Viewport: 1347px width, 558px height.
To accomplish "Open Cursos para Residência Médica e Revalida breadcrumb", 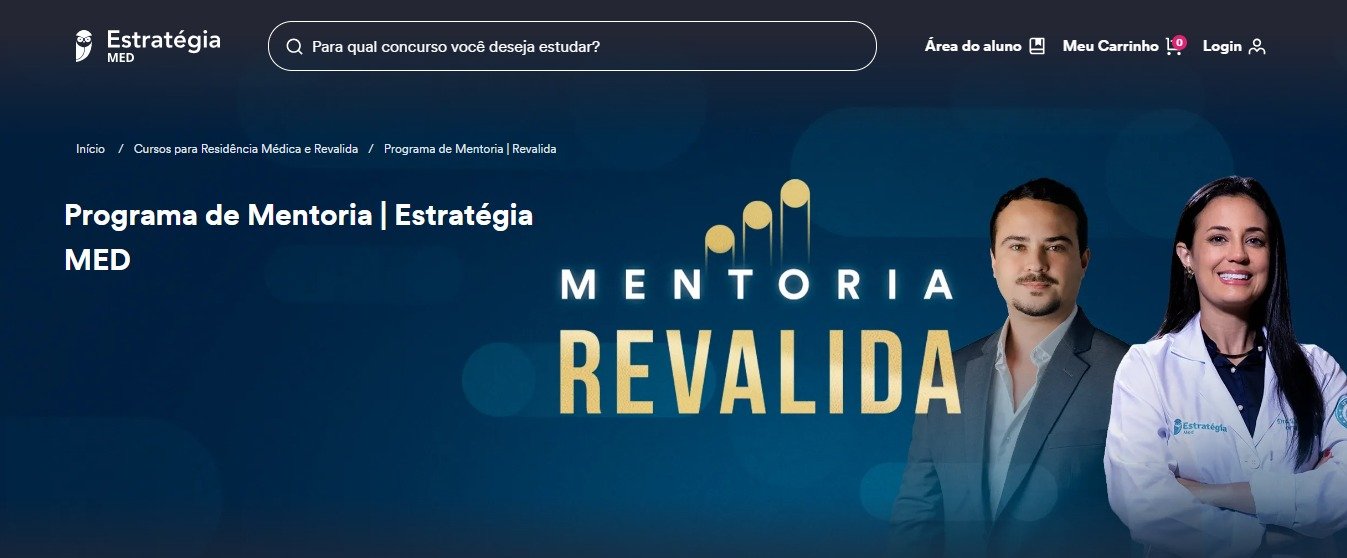I will (x=246, y=149).
